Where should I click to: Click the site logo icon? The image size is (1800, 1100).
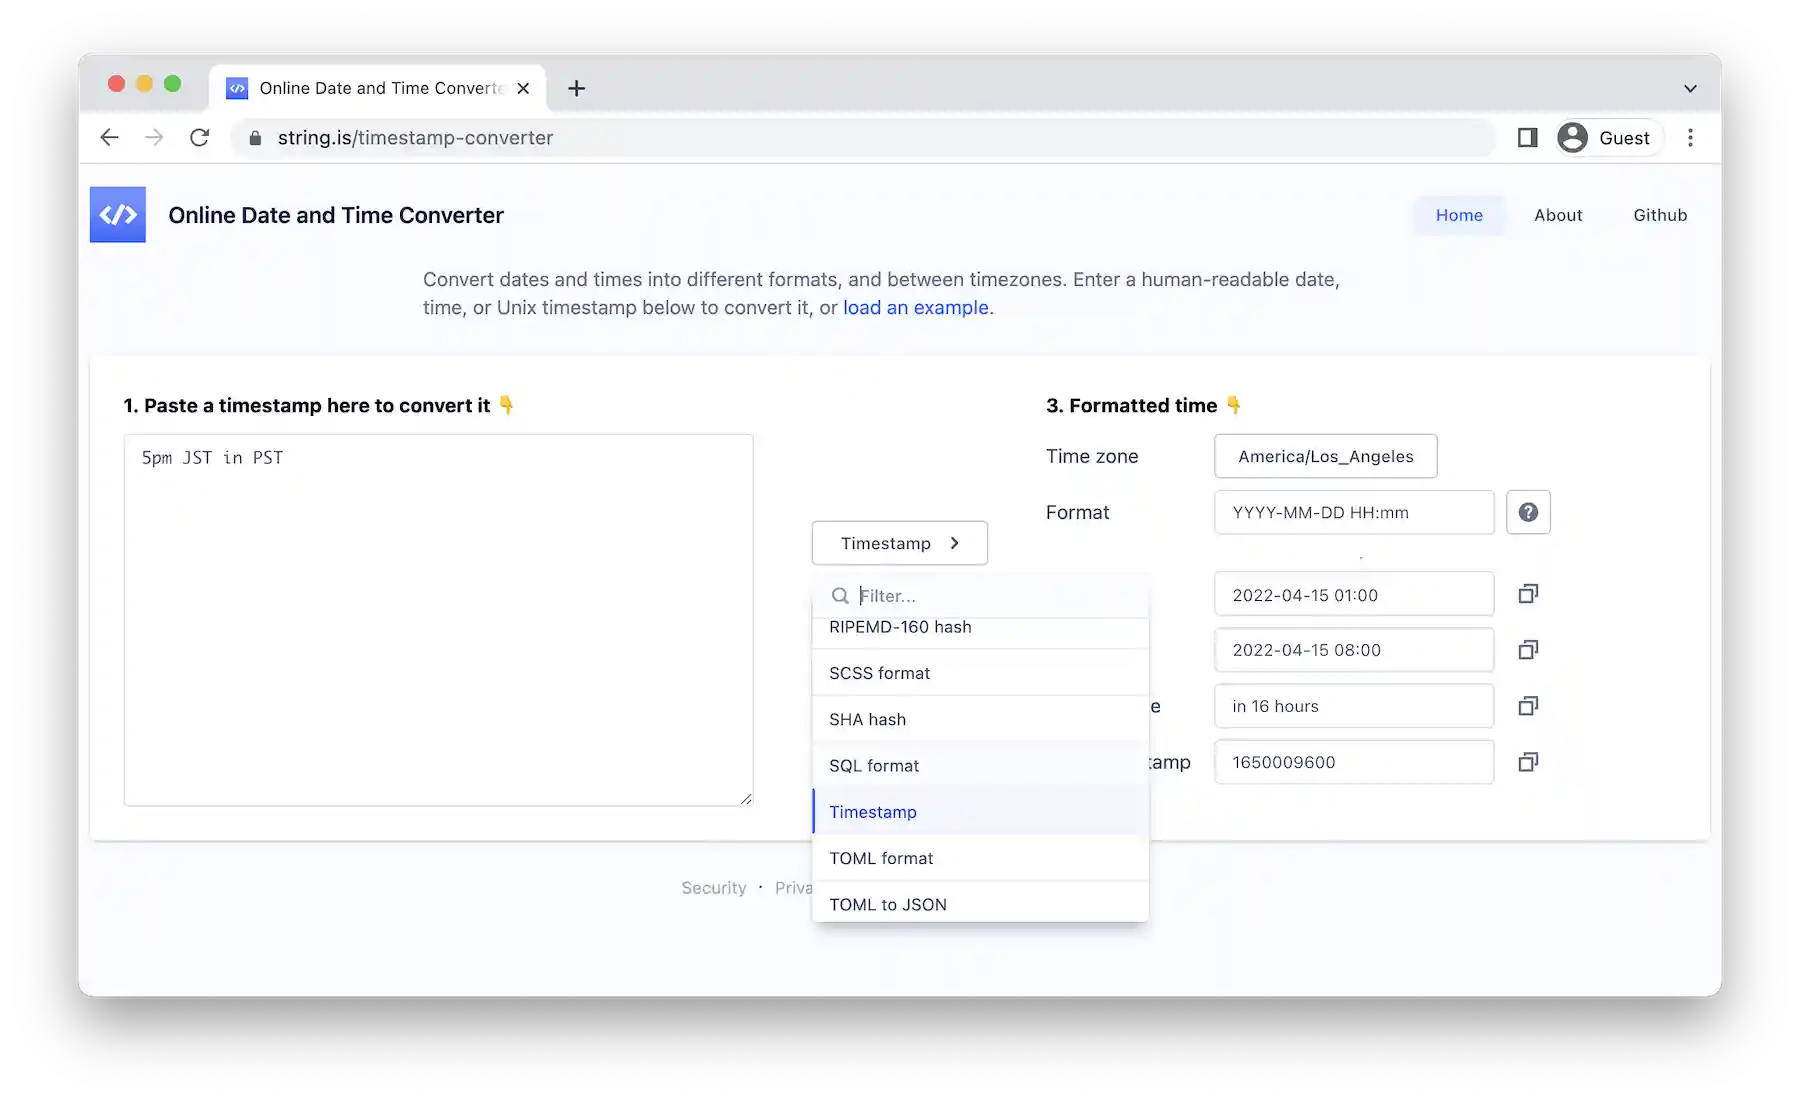117,214
